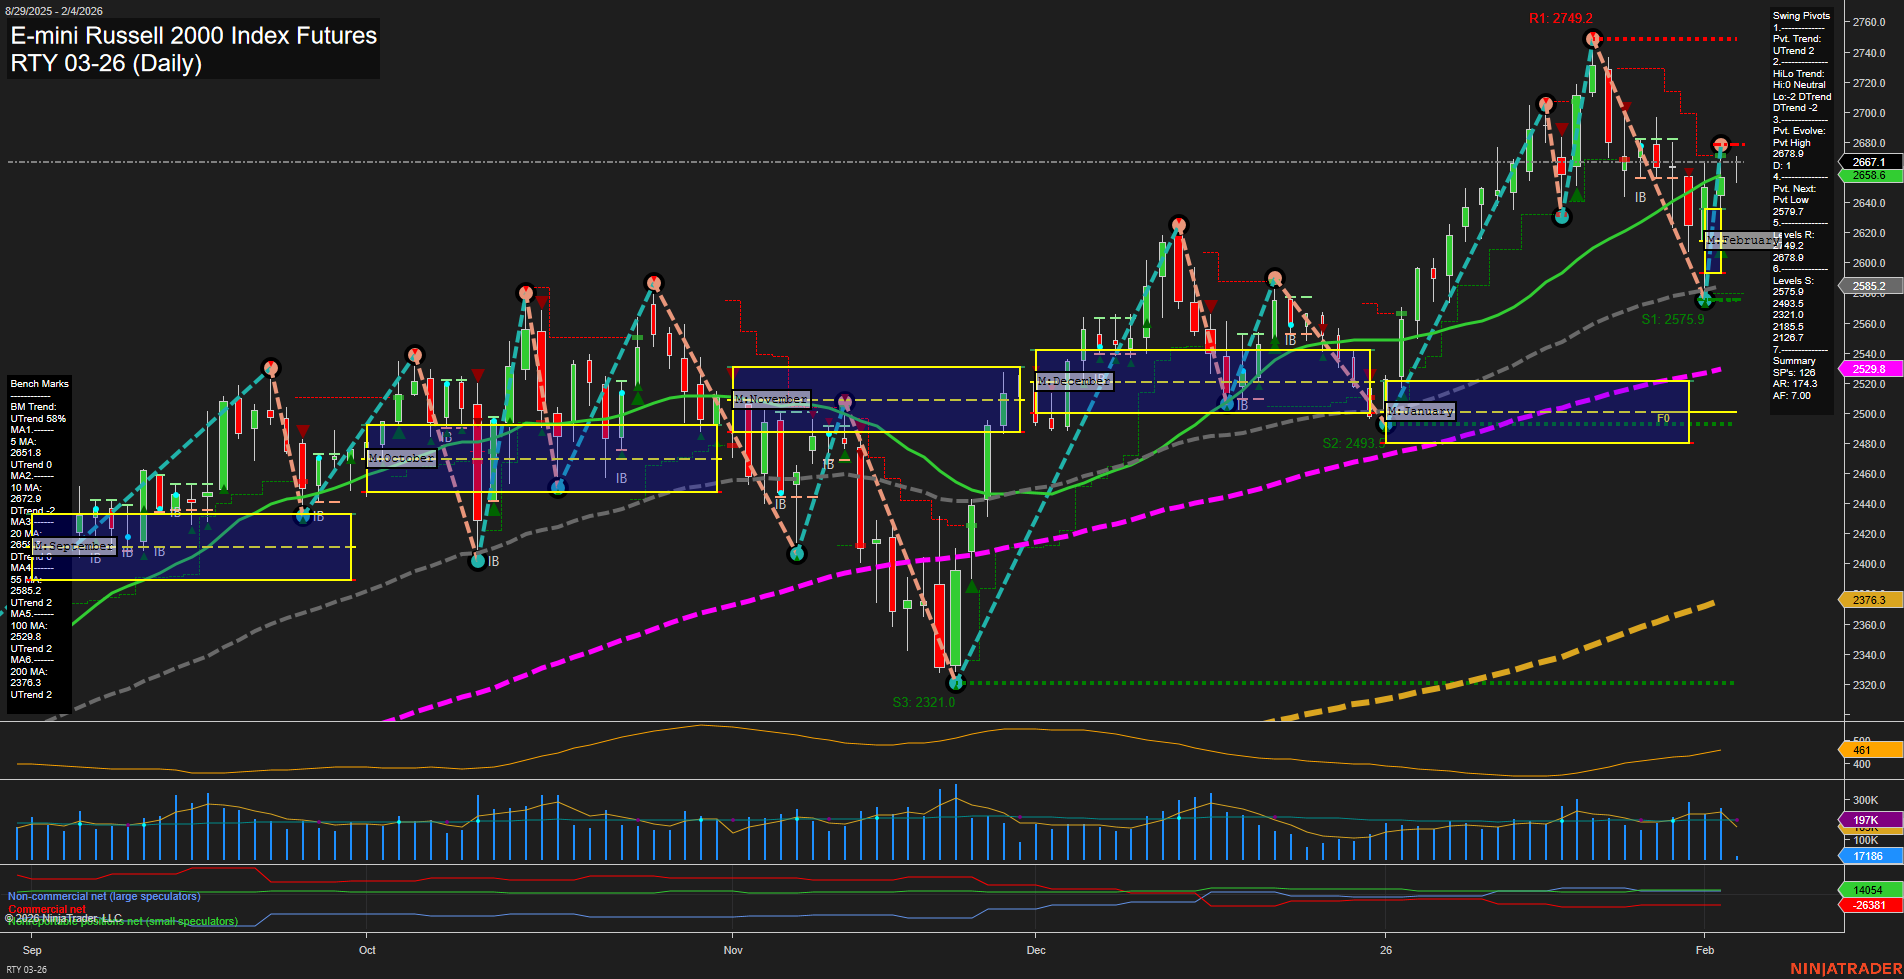Select the RTY 03-26 series label
1904x979 pixels.
click(27, 967)
